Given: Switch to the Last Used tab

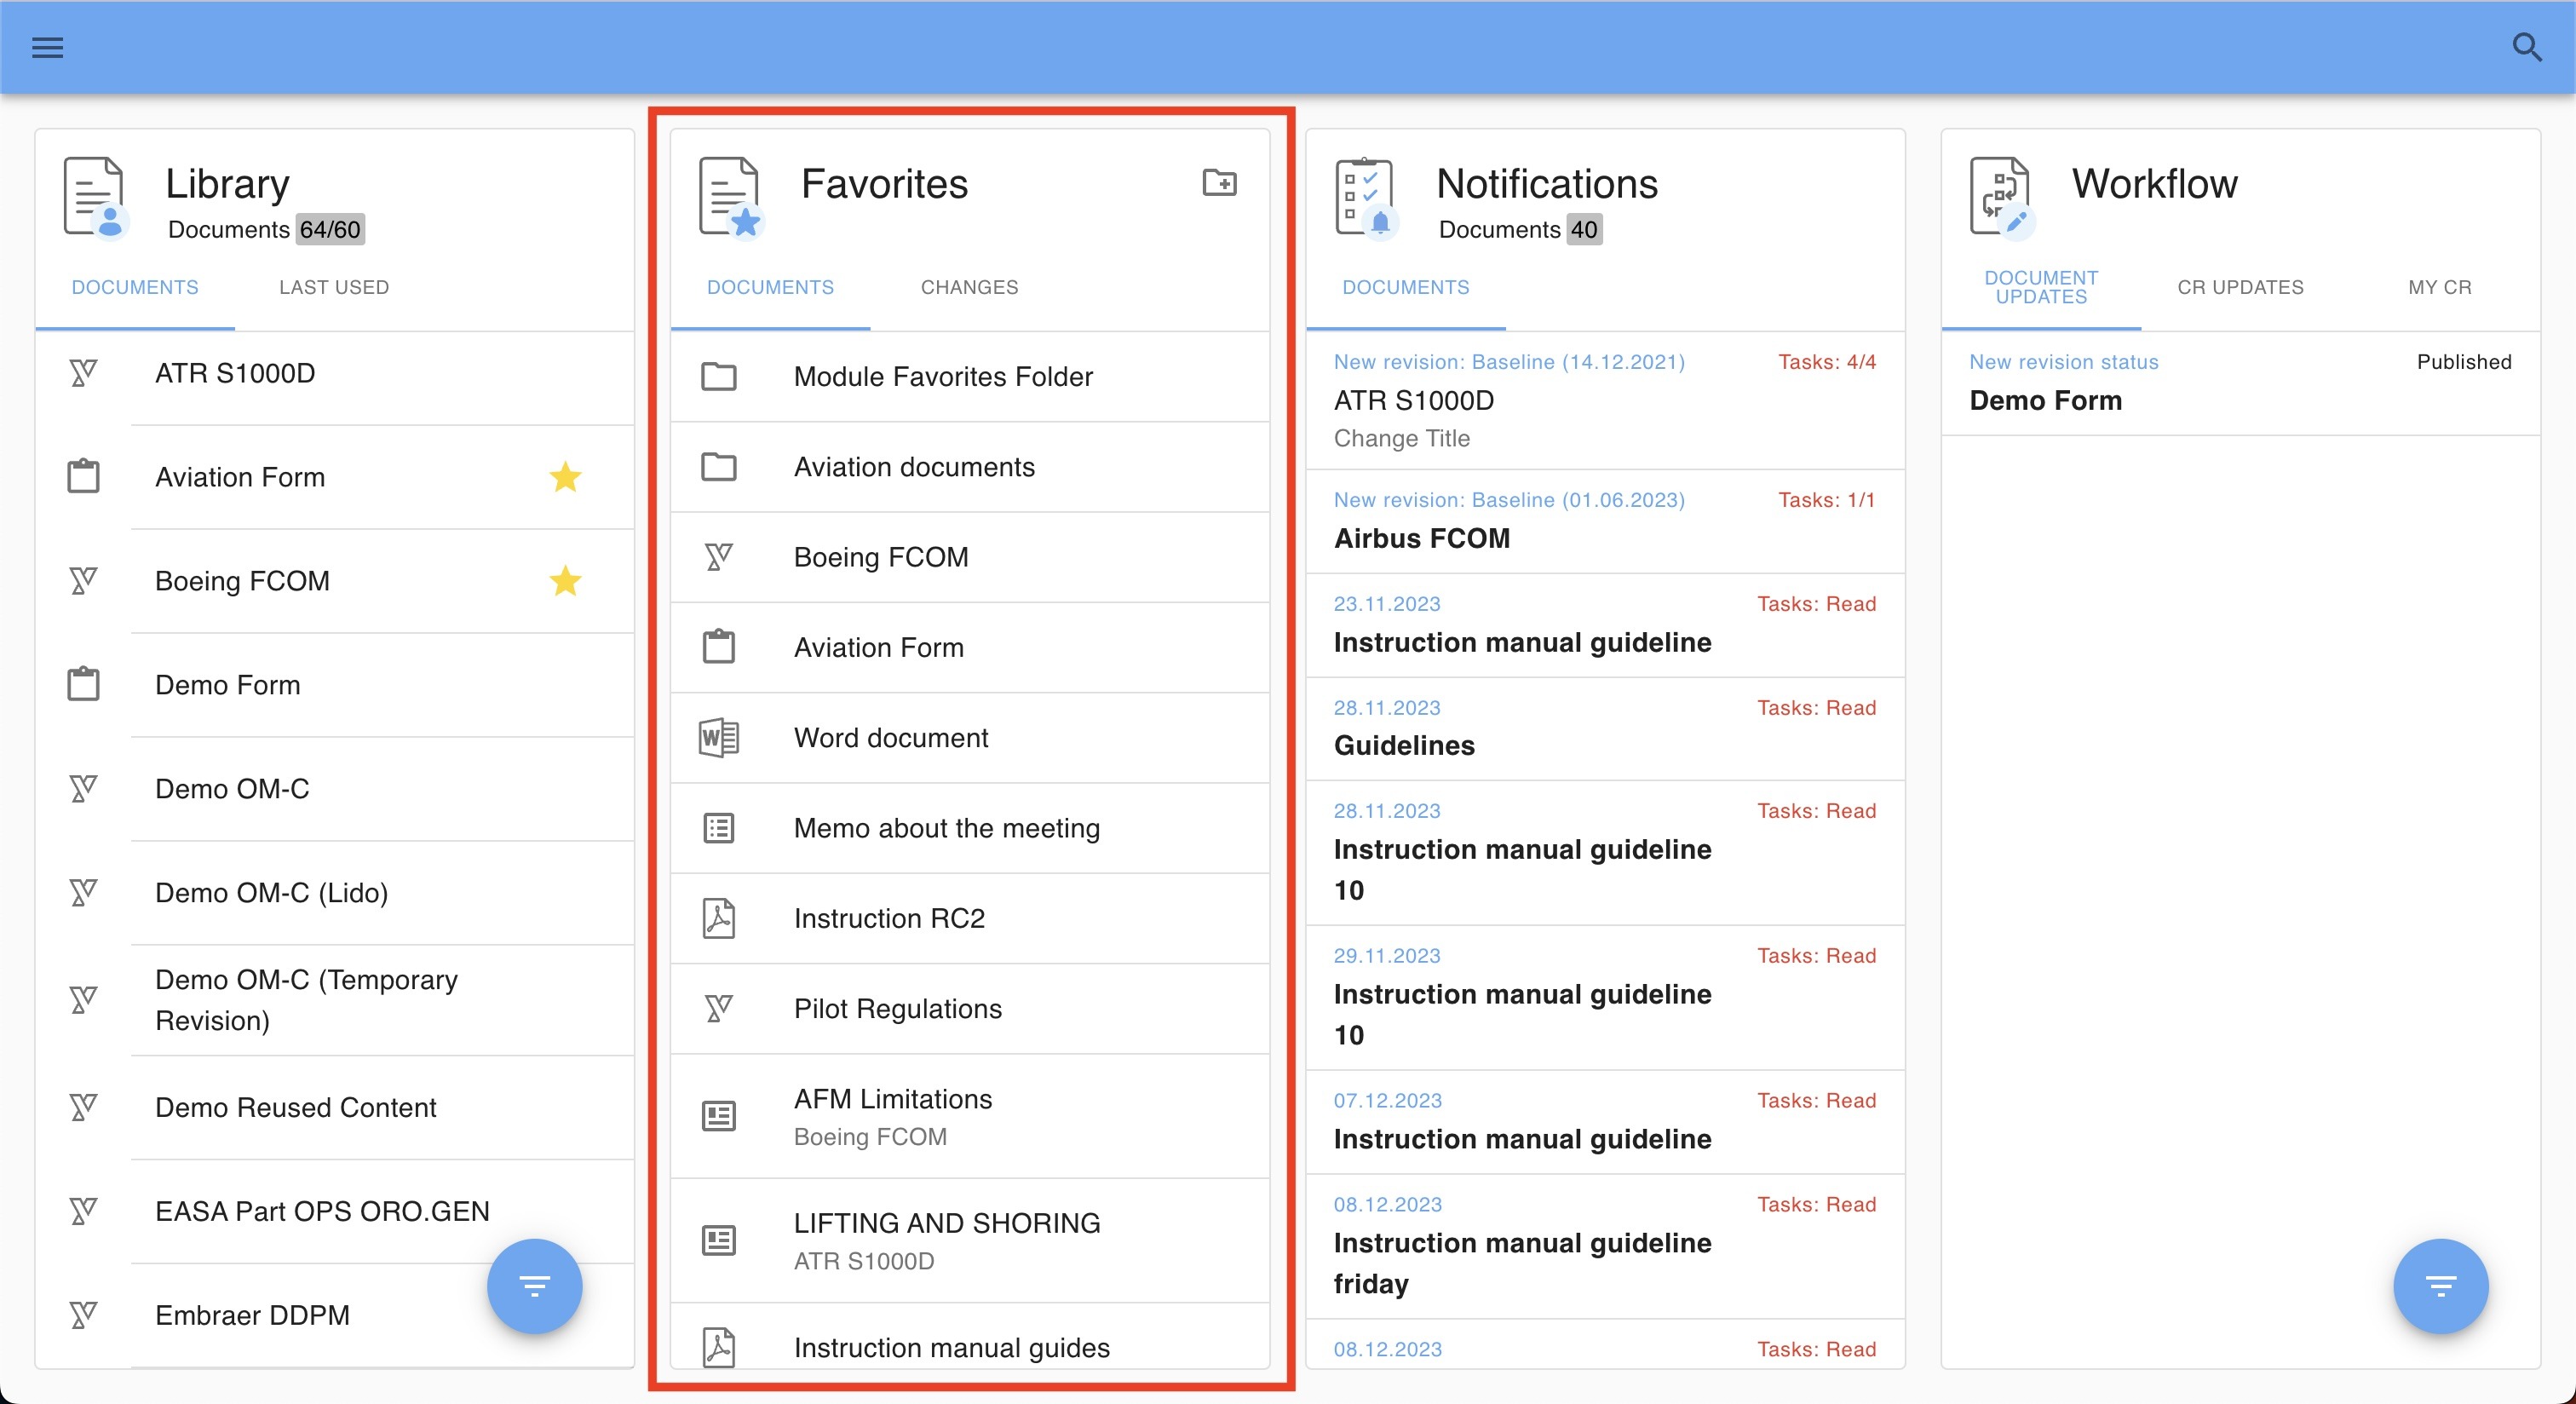Looking at the screenshot, I should pos(334,288).
